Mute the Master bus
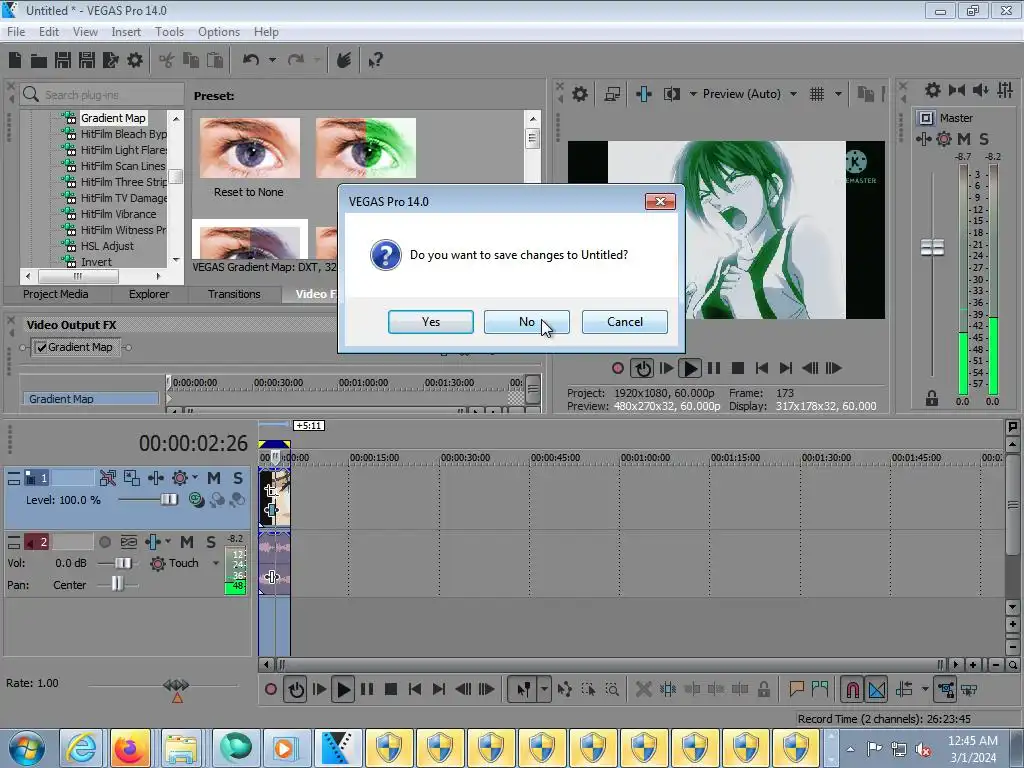This screenshot has width=1024, height=768. pyautogui.click(x=963, y=138)
